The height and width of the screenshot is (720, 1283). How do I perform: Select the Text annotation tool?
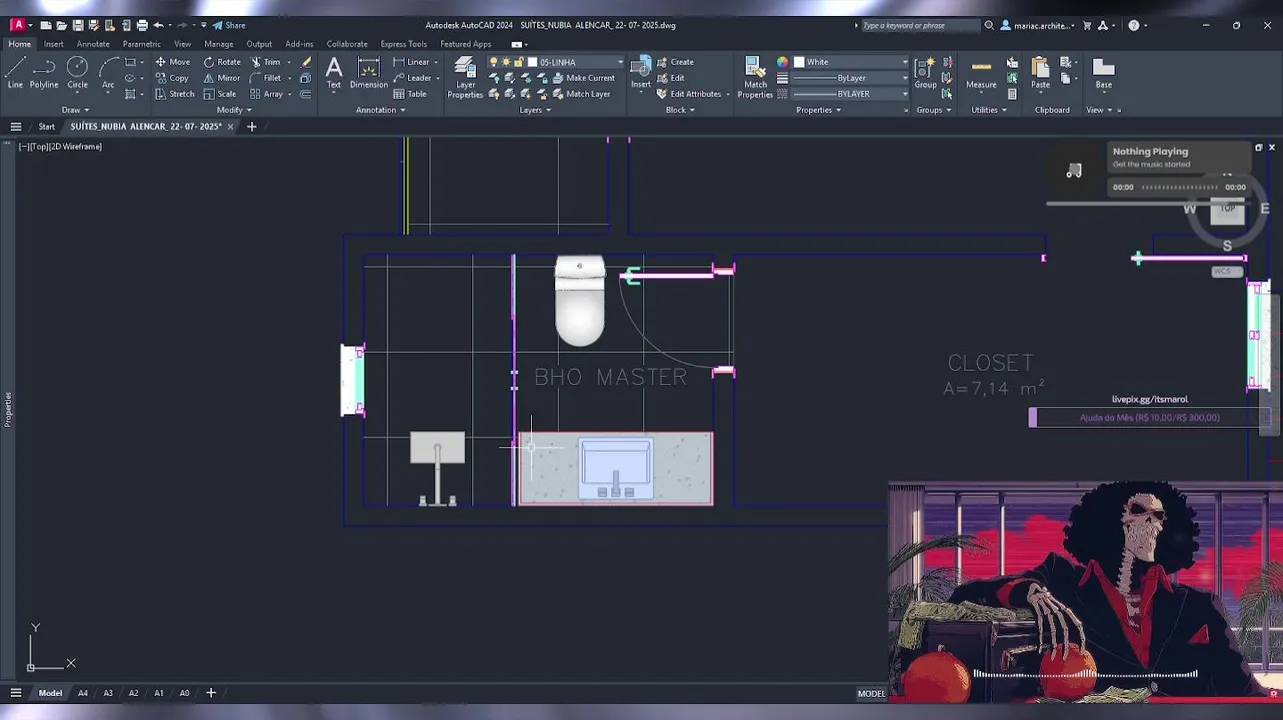334,73
